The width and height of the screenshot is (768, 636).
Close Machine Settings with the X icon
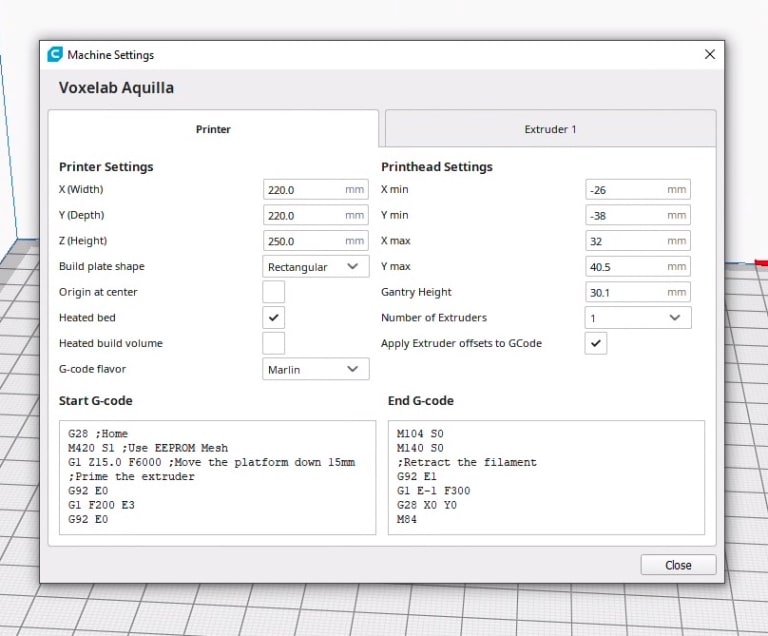pos(710,54)
